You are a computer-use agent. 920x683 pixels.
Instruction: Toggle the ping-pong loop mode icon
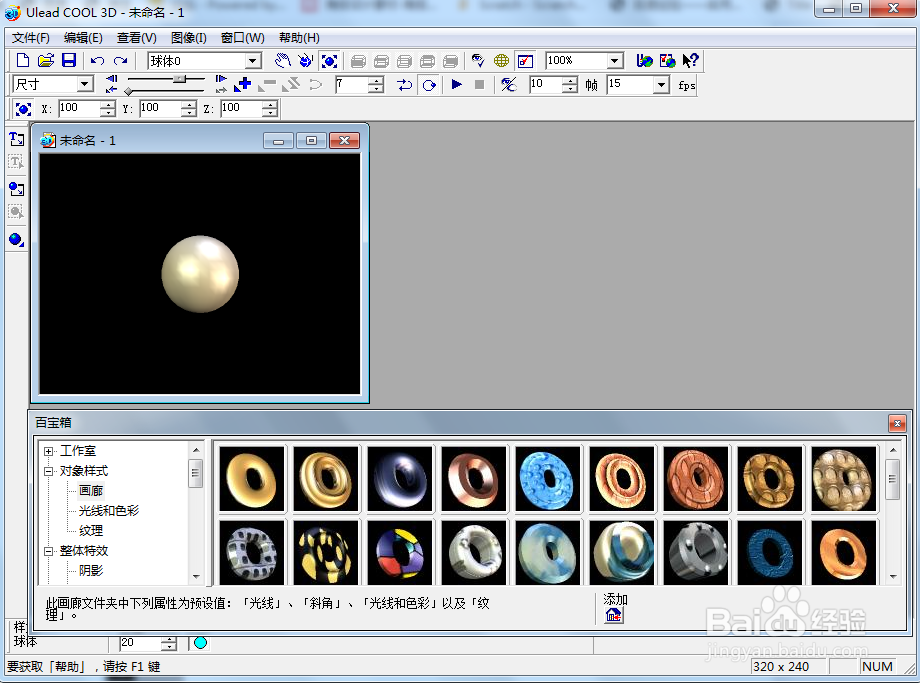coord(405,84)
